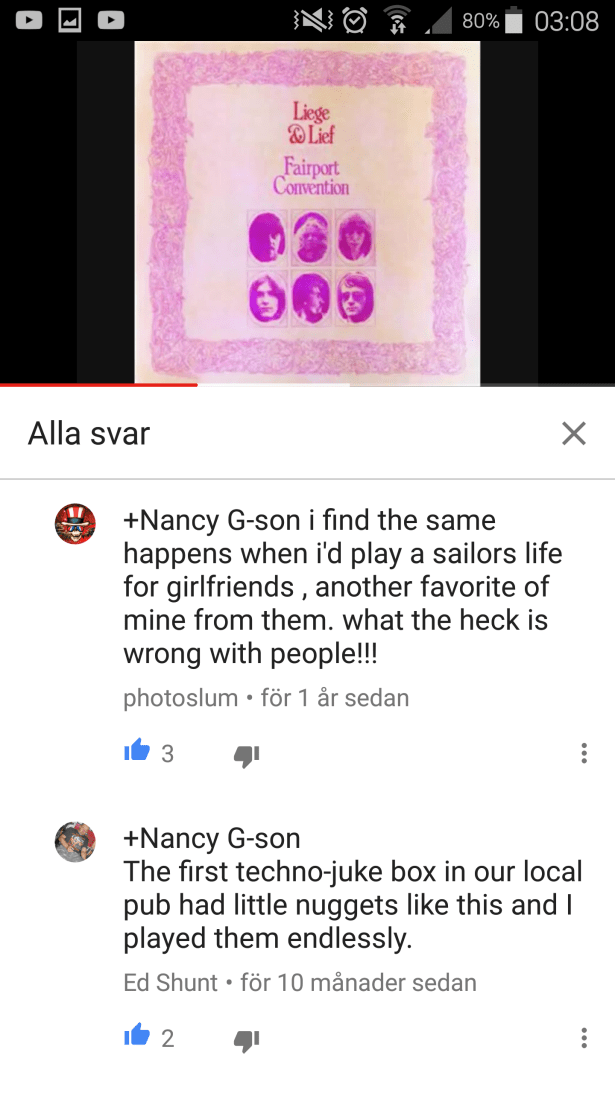Screen dimensions: 615x1093
Task: Tap Ed Shunt's profile avatar
Action: (x=75, y=841)
